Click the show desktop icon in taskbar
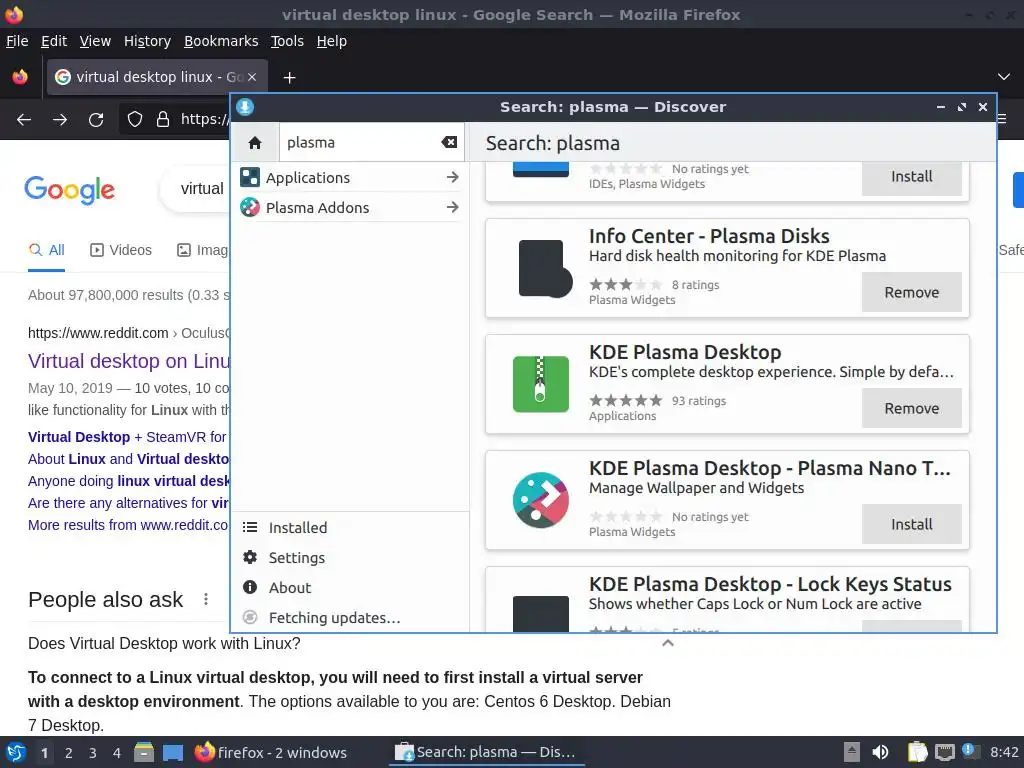 pyautogui.click(x=173, y=752)
